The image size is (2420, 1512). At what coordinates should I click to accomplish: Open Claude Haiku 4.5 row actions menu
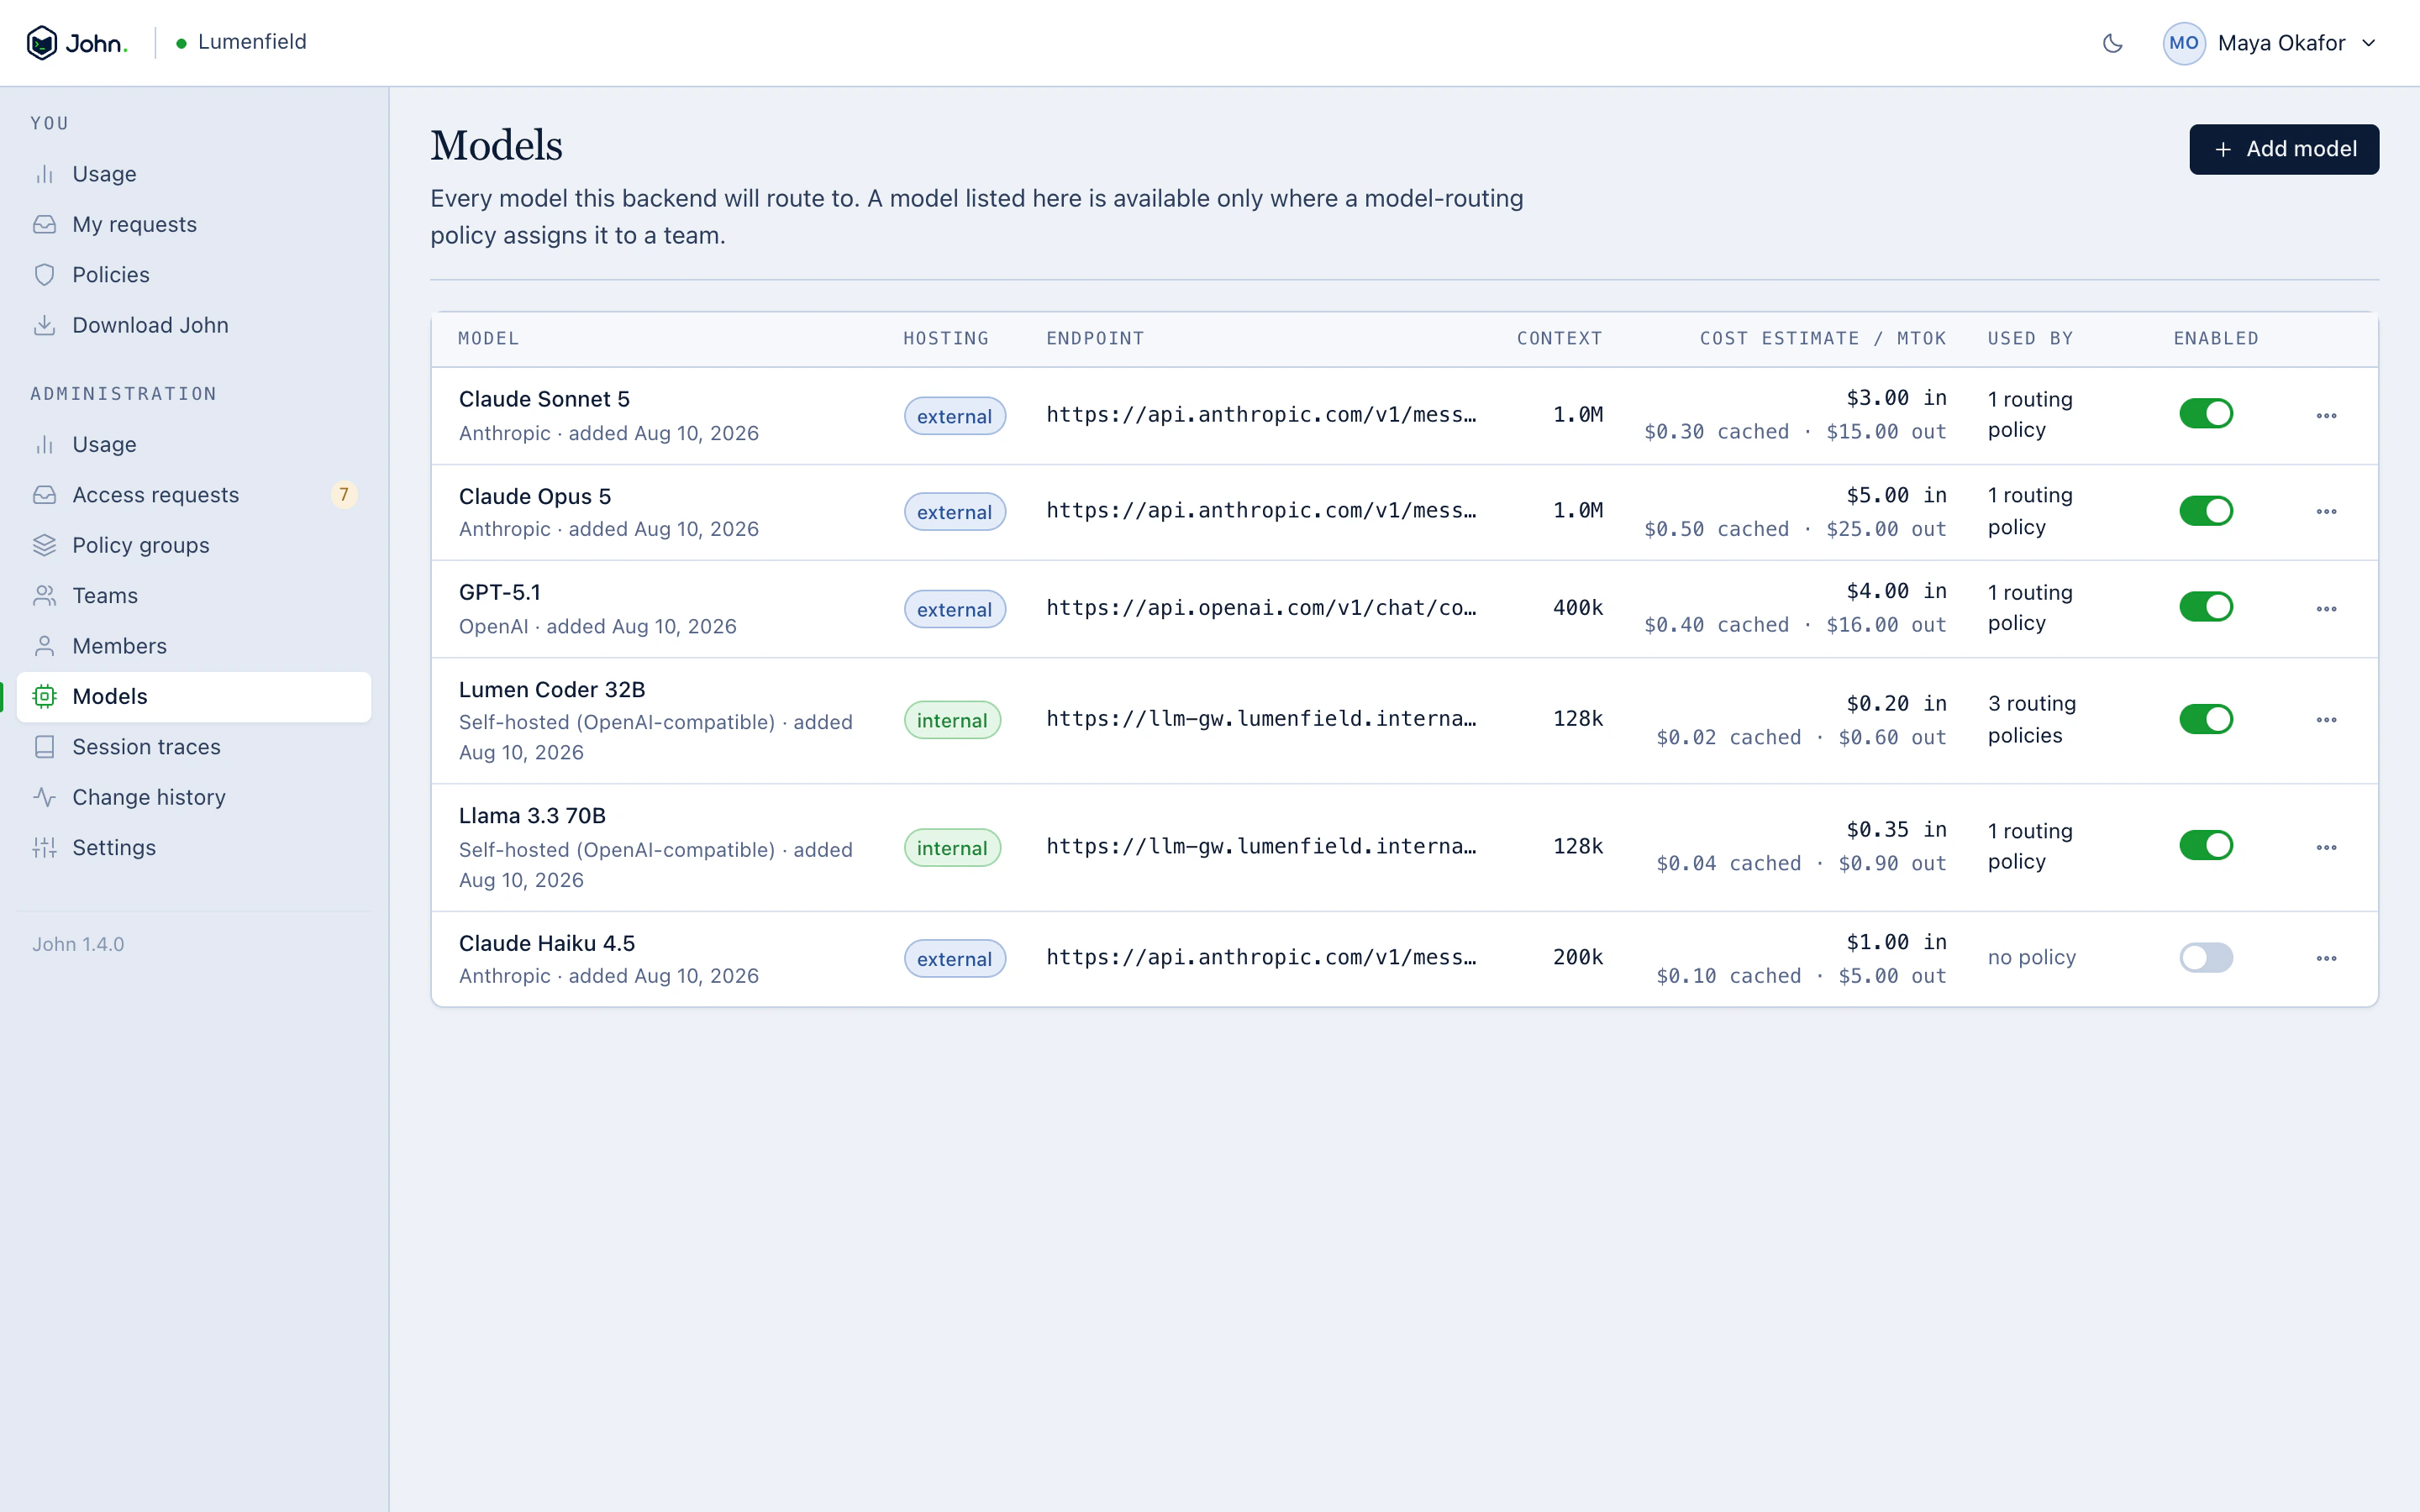coord(2326,959)
